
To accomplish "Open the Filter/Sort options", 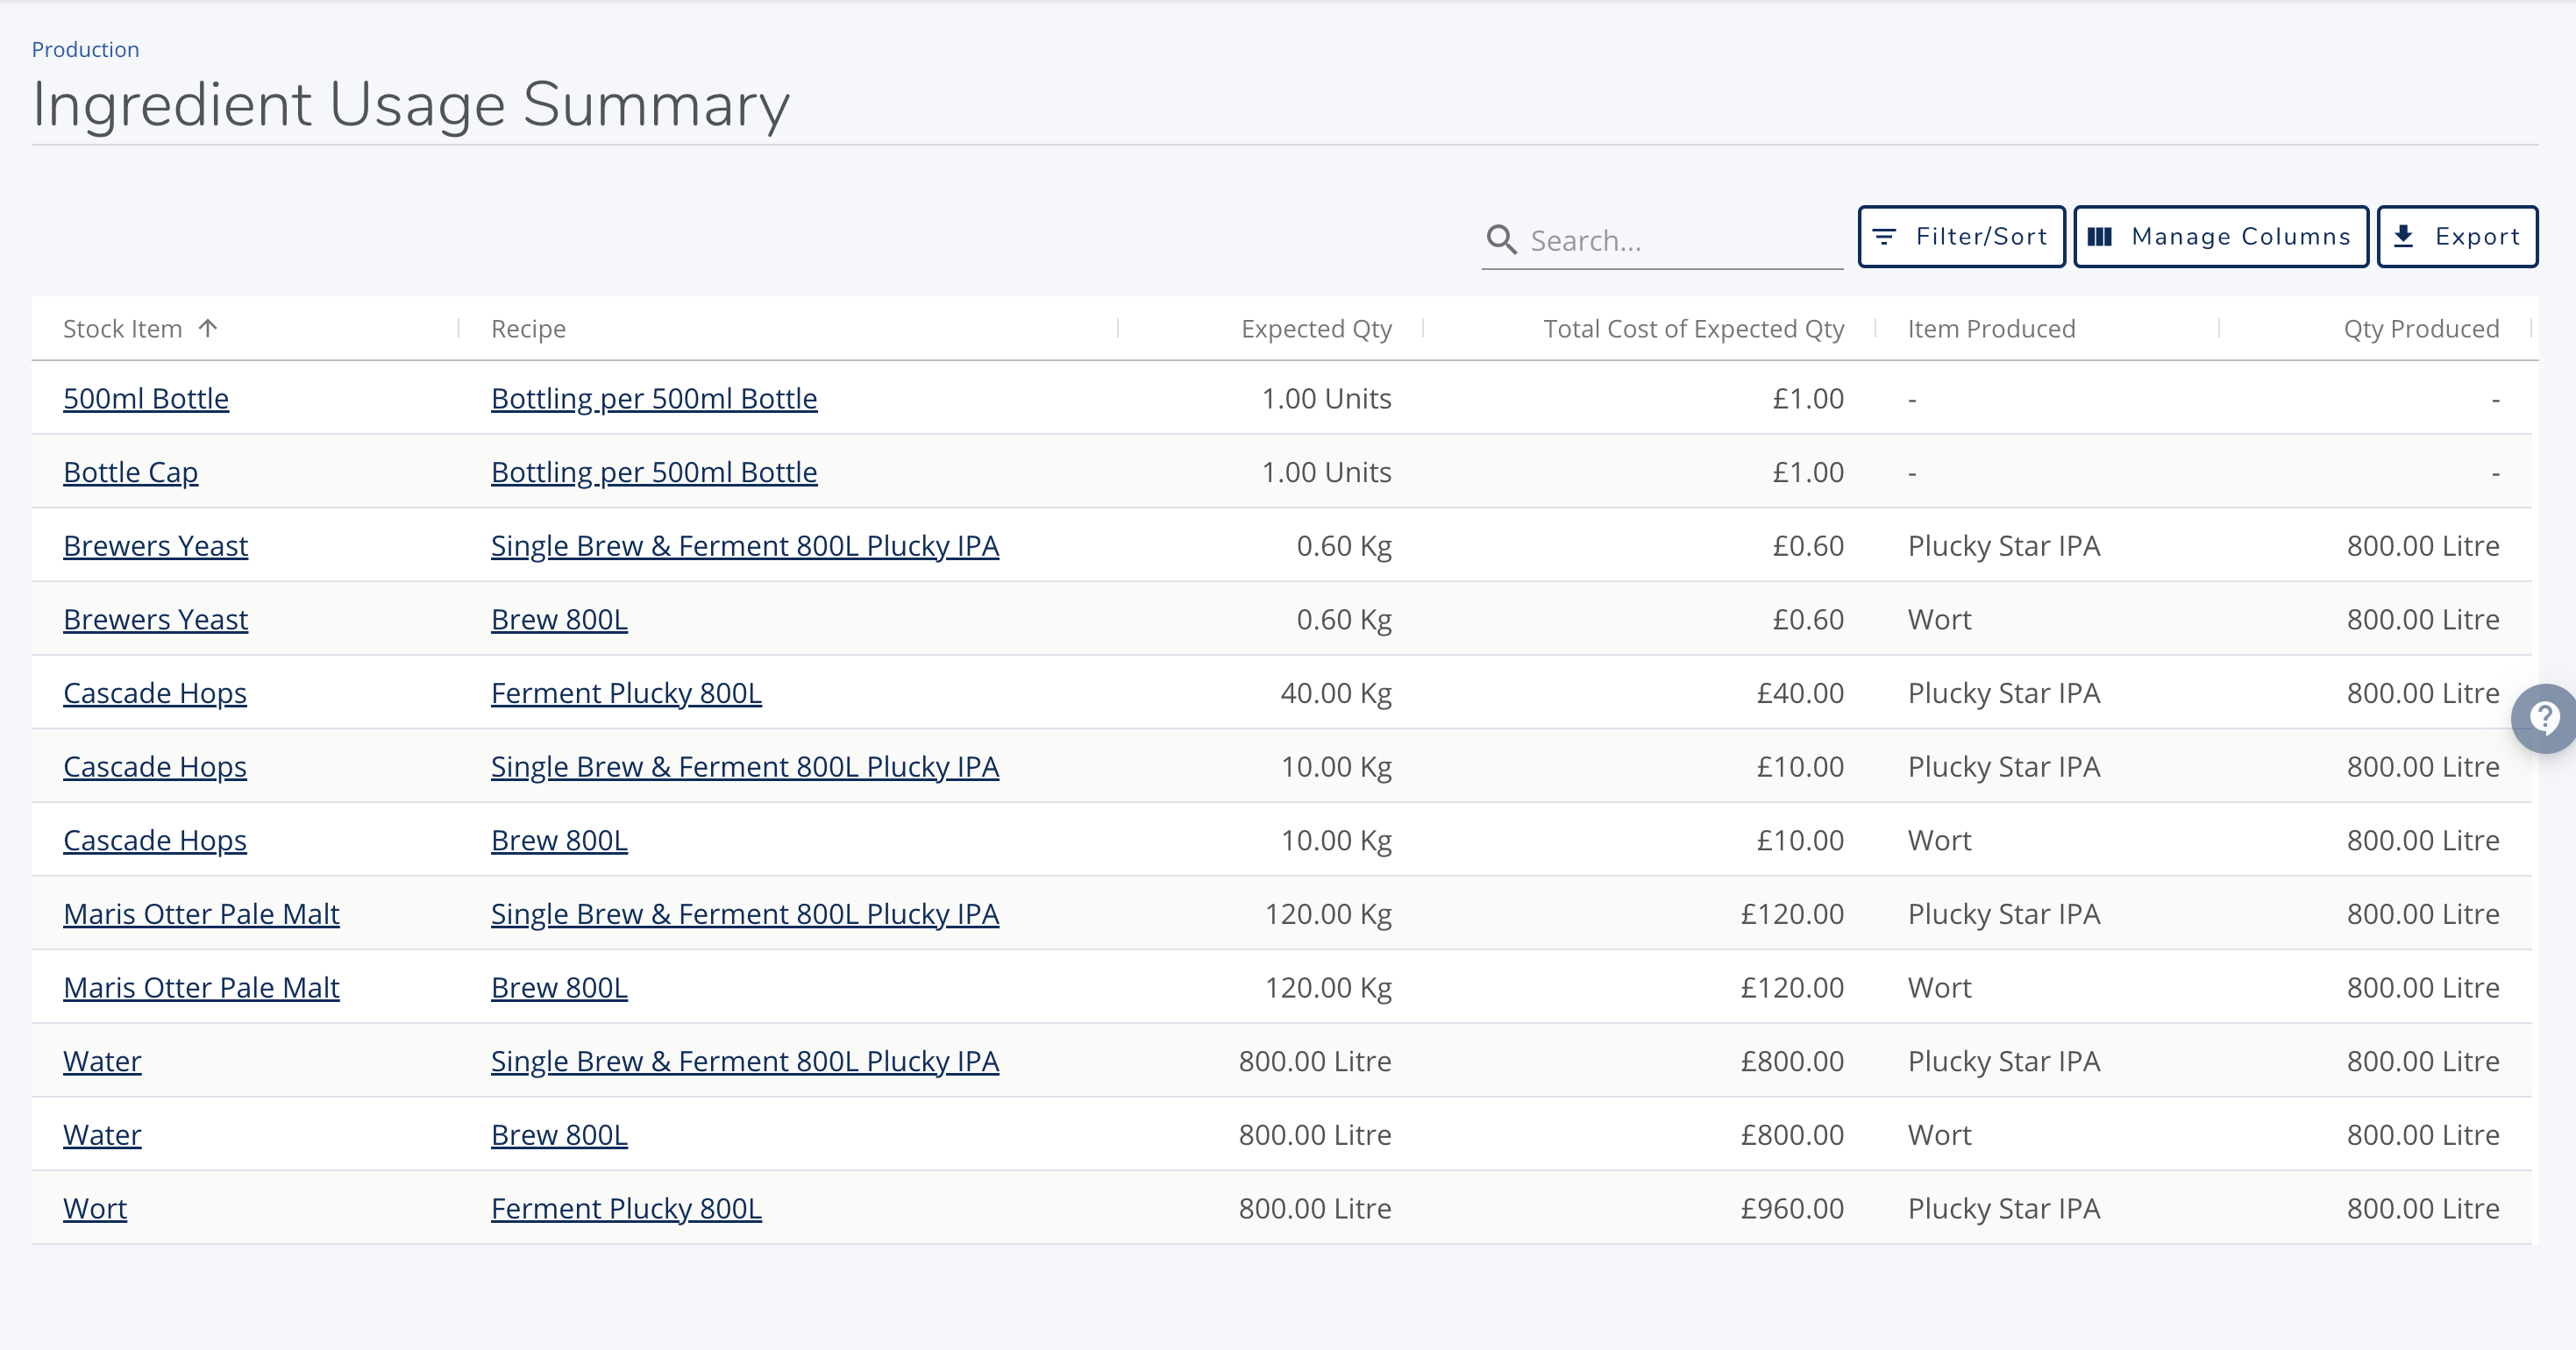I will [x=1961, y=237].
